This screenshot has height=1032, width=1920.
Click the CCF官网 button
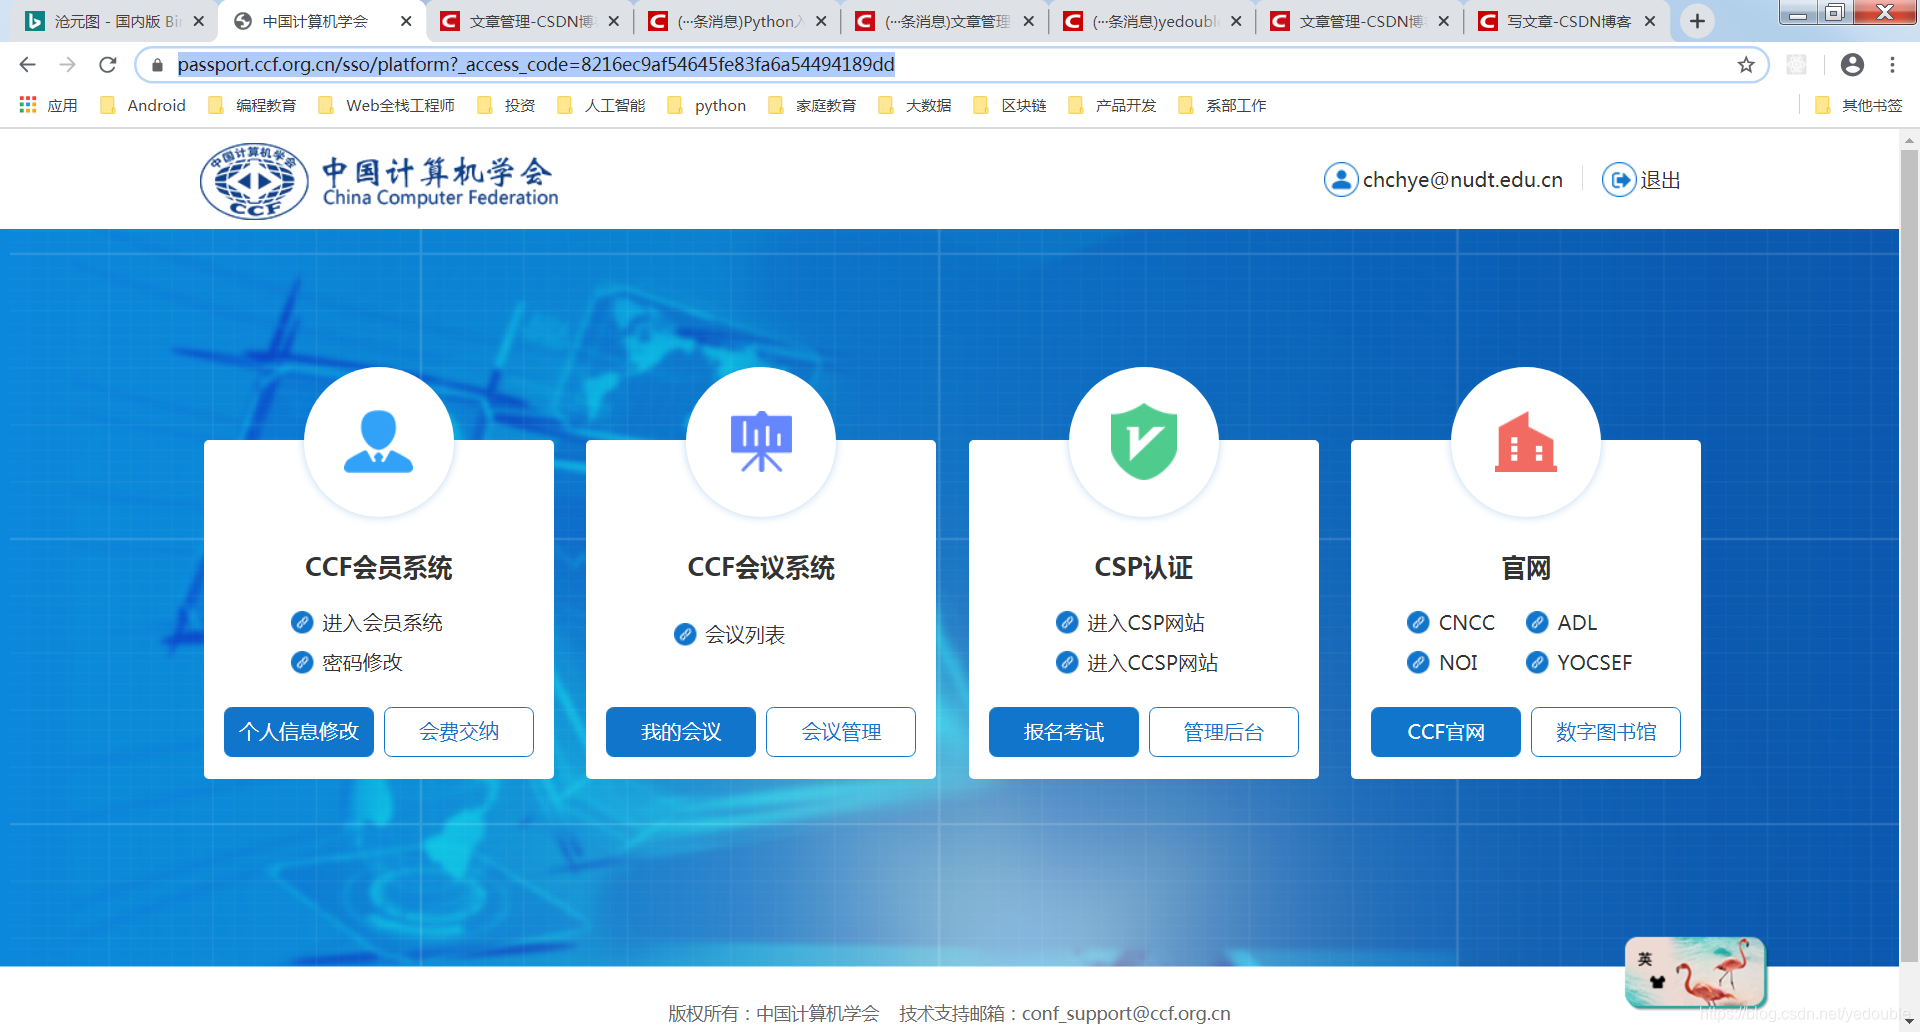click(x=1446, y=732)
